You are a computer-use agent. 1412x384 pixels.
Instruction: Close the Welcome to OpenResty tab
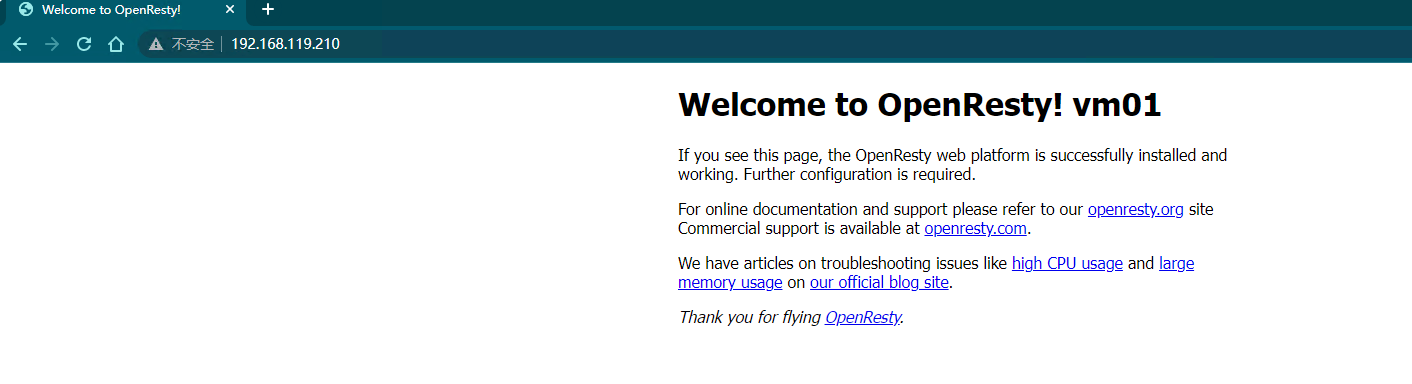(x=230, y=10)
